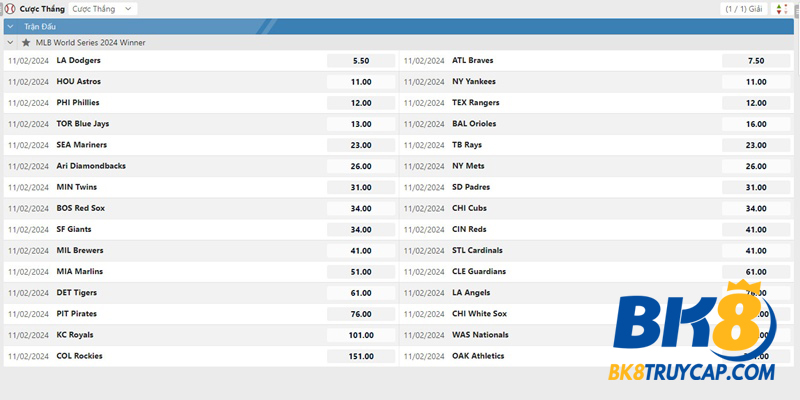Select SEA Mariners odds 23.00

point(361,145)
